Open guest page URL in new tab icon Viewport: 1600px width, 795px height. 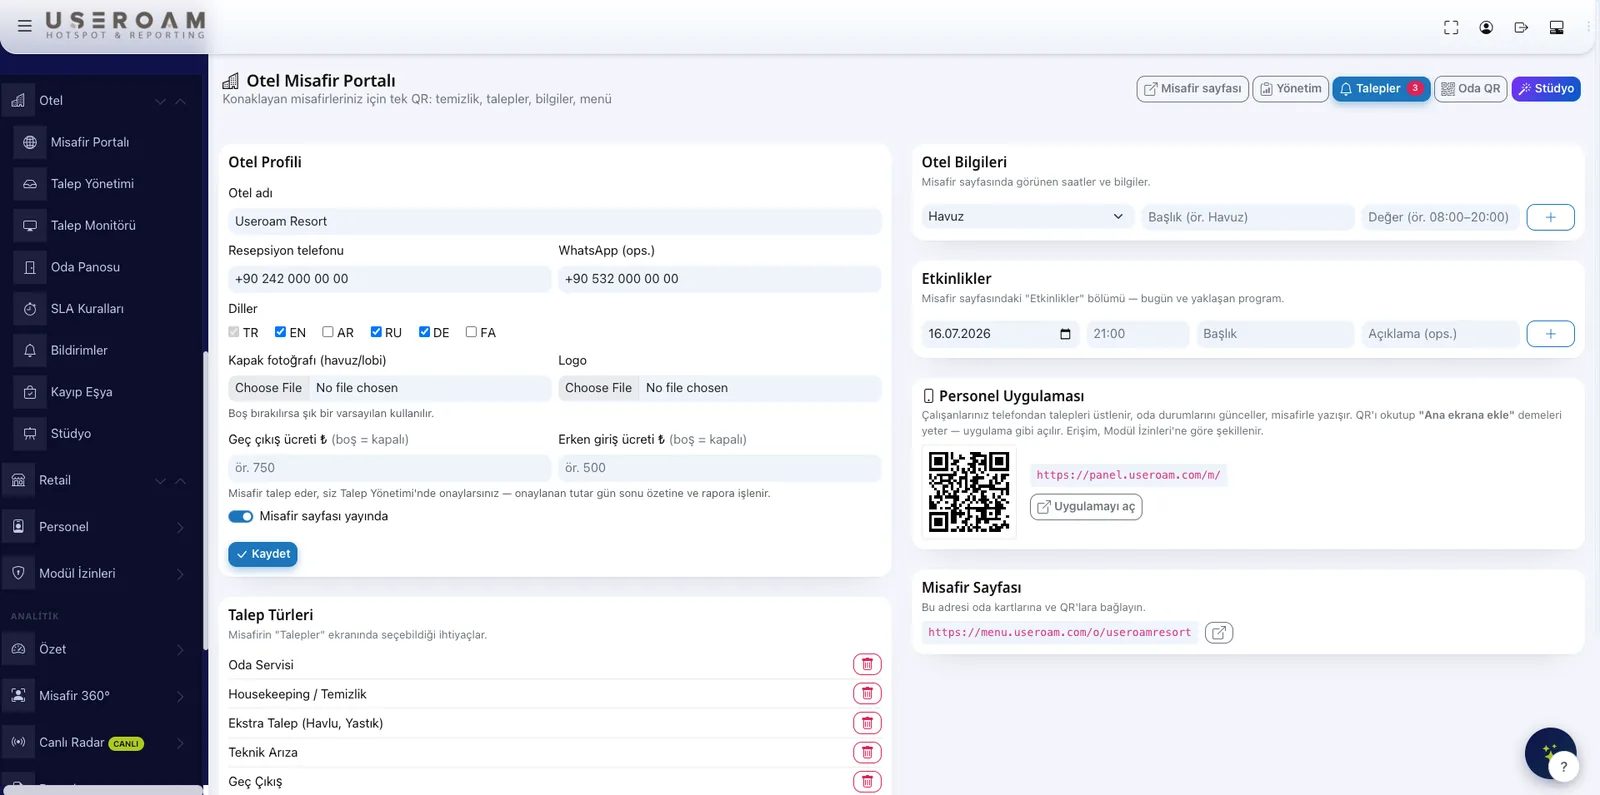(x=1219, y=632)
